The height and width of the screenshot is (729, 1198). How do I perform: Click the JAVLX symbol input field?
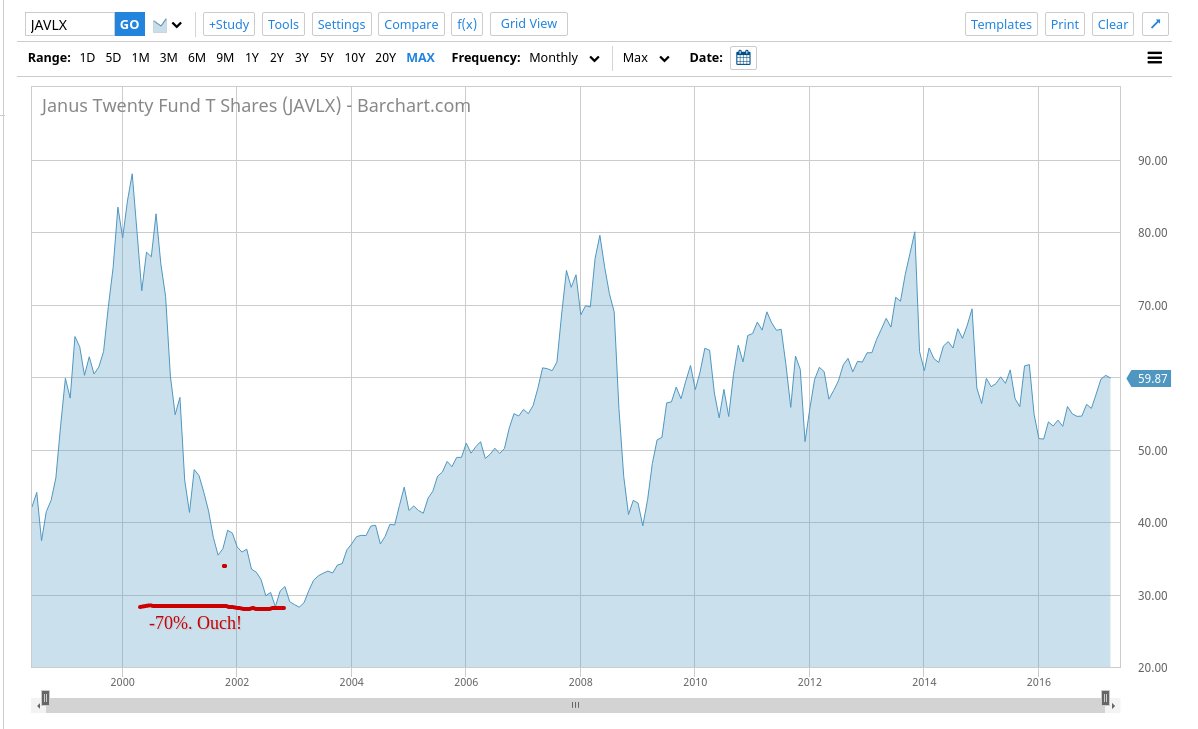70,24
